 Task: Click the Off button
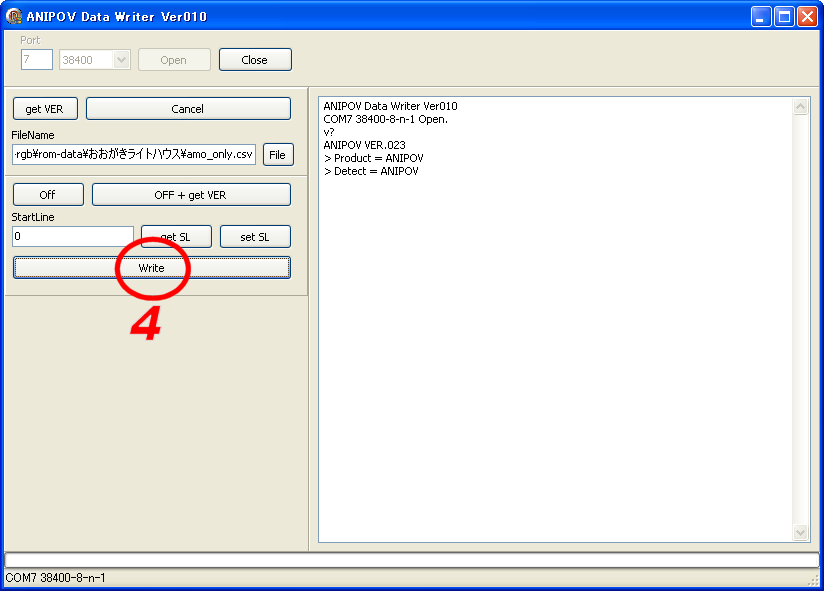48,195
